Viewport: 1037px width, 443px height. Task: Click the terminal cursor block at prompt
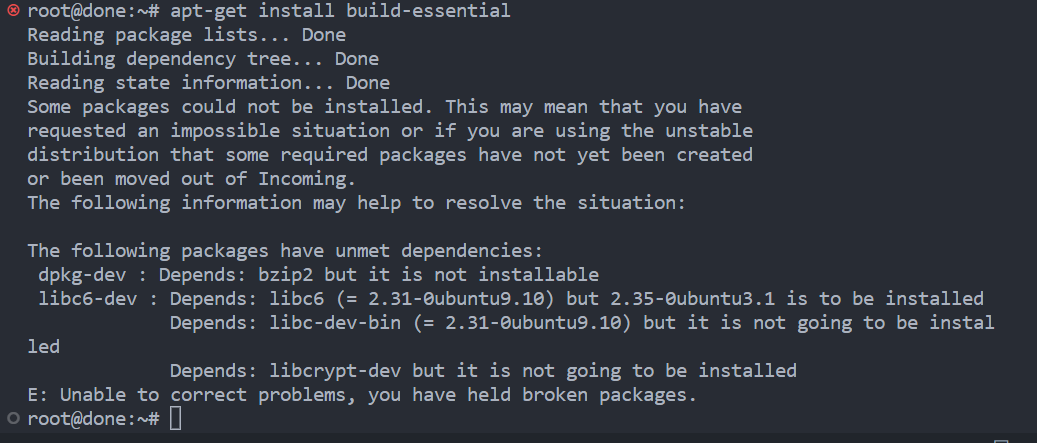click(x=175, y=419)
